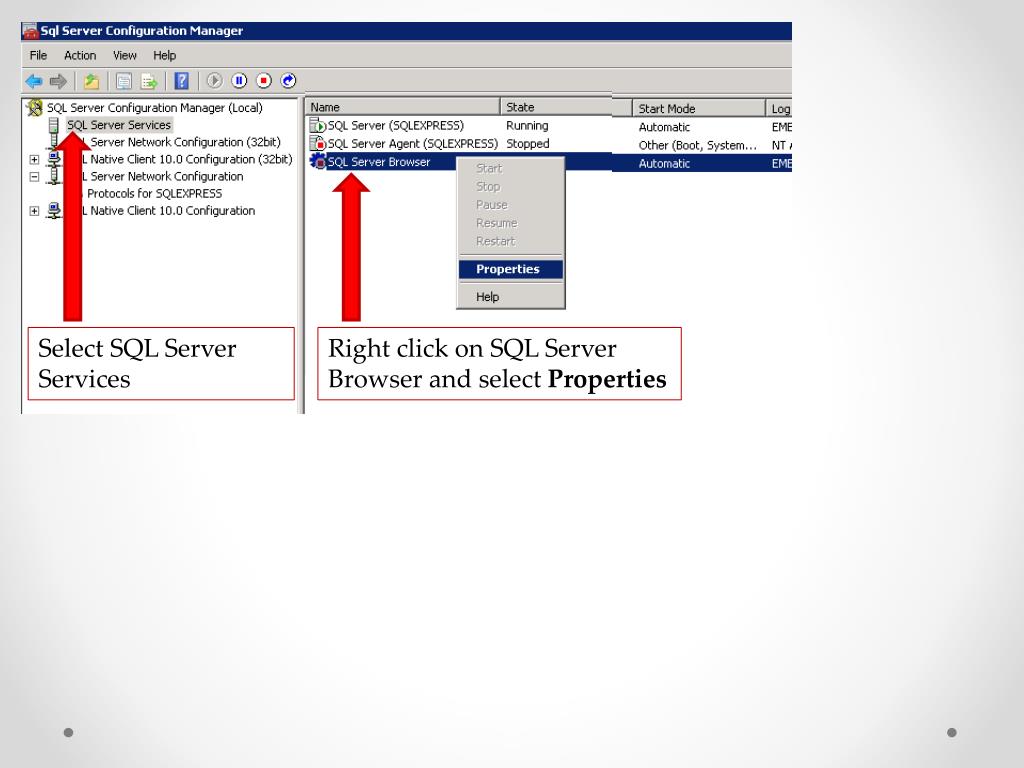The image size is (1024, 768).
Task: Click the Running state cell
Action: point(527,125)
